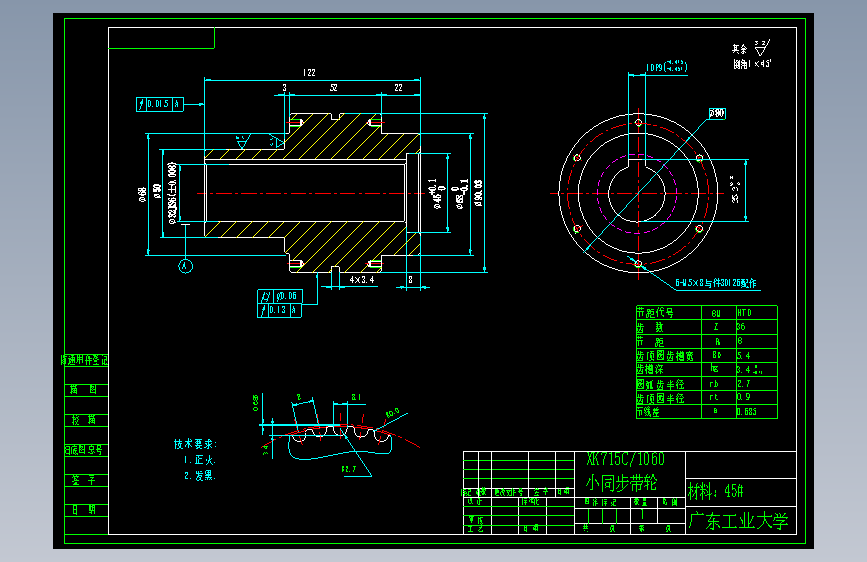The image size is (867, 562).
Task: Click the groove dimension 4×3.4
Action: point(362,280)
